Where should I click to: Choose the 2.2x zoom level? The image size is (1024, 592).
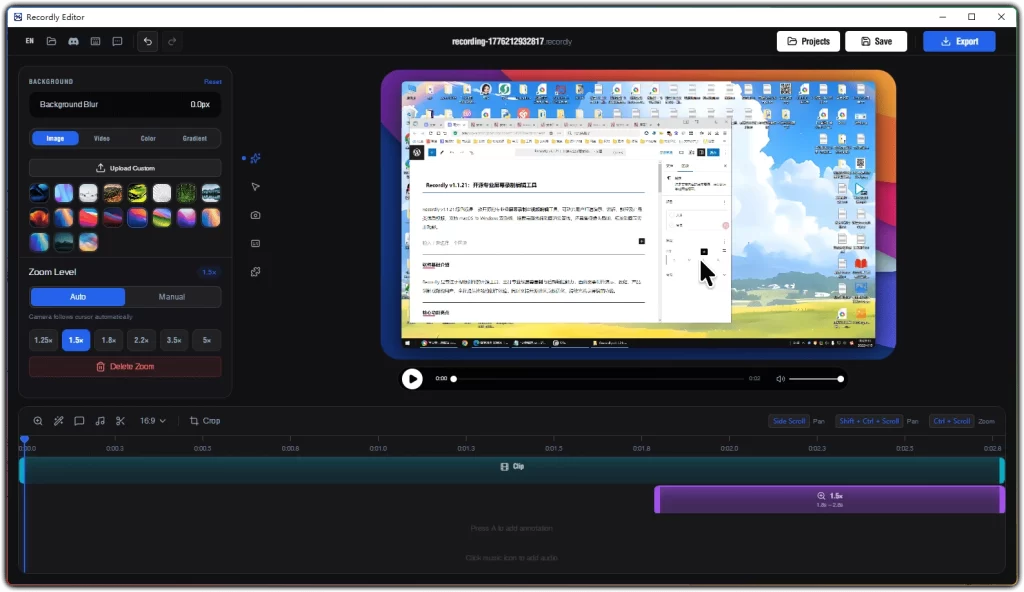141,340
